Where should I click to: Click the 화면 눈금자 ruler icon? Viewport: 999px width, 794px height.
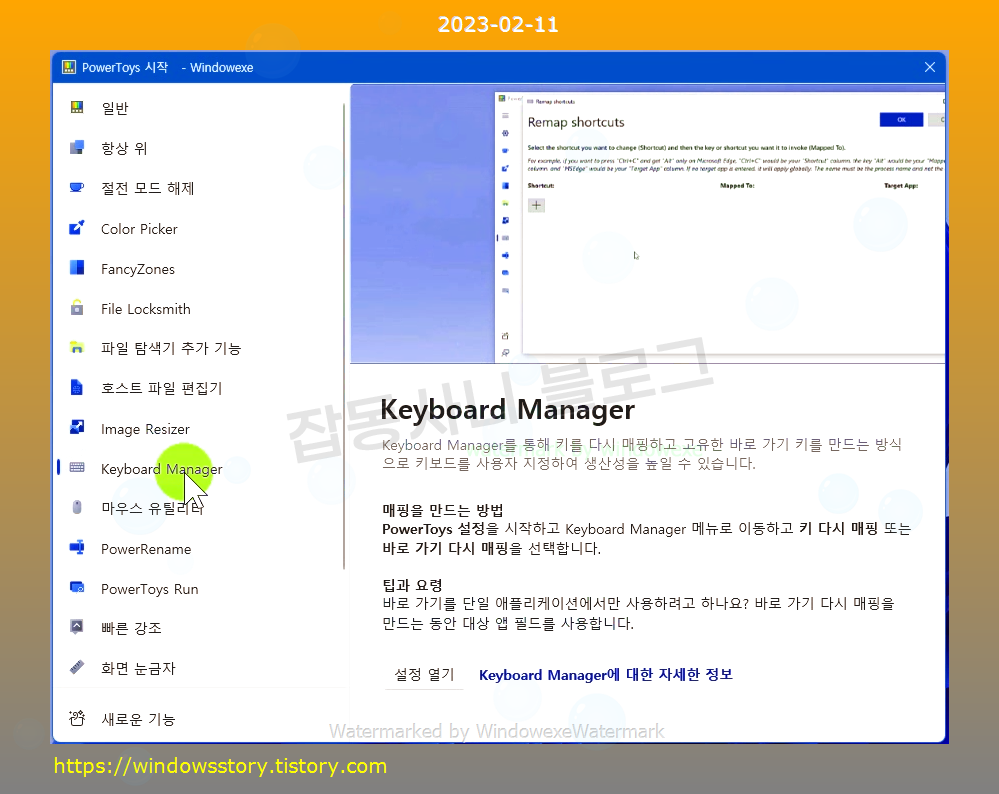77,667
